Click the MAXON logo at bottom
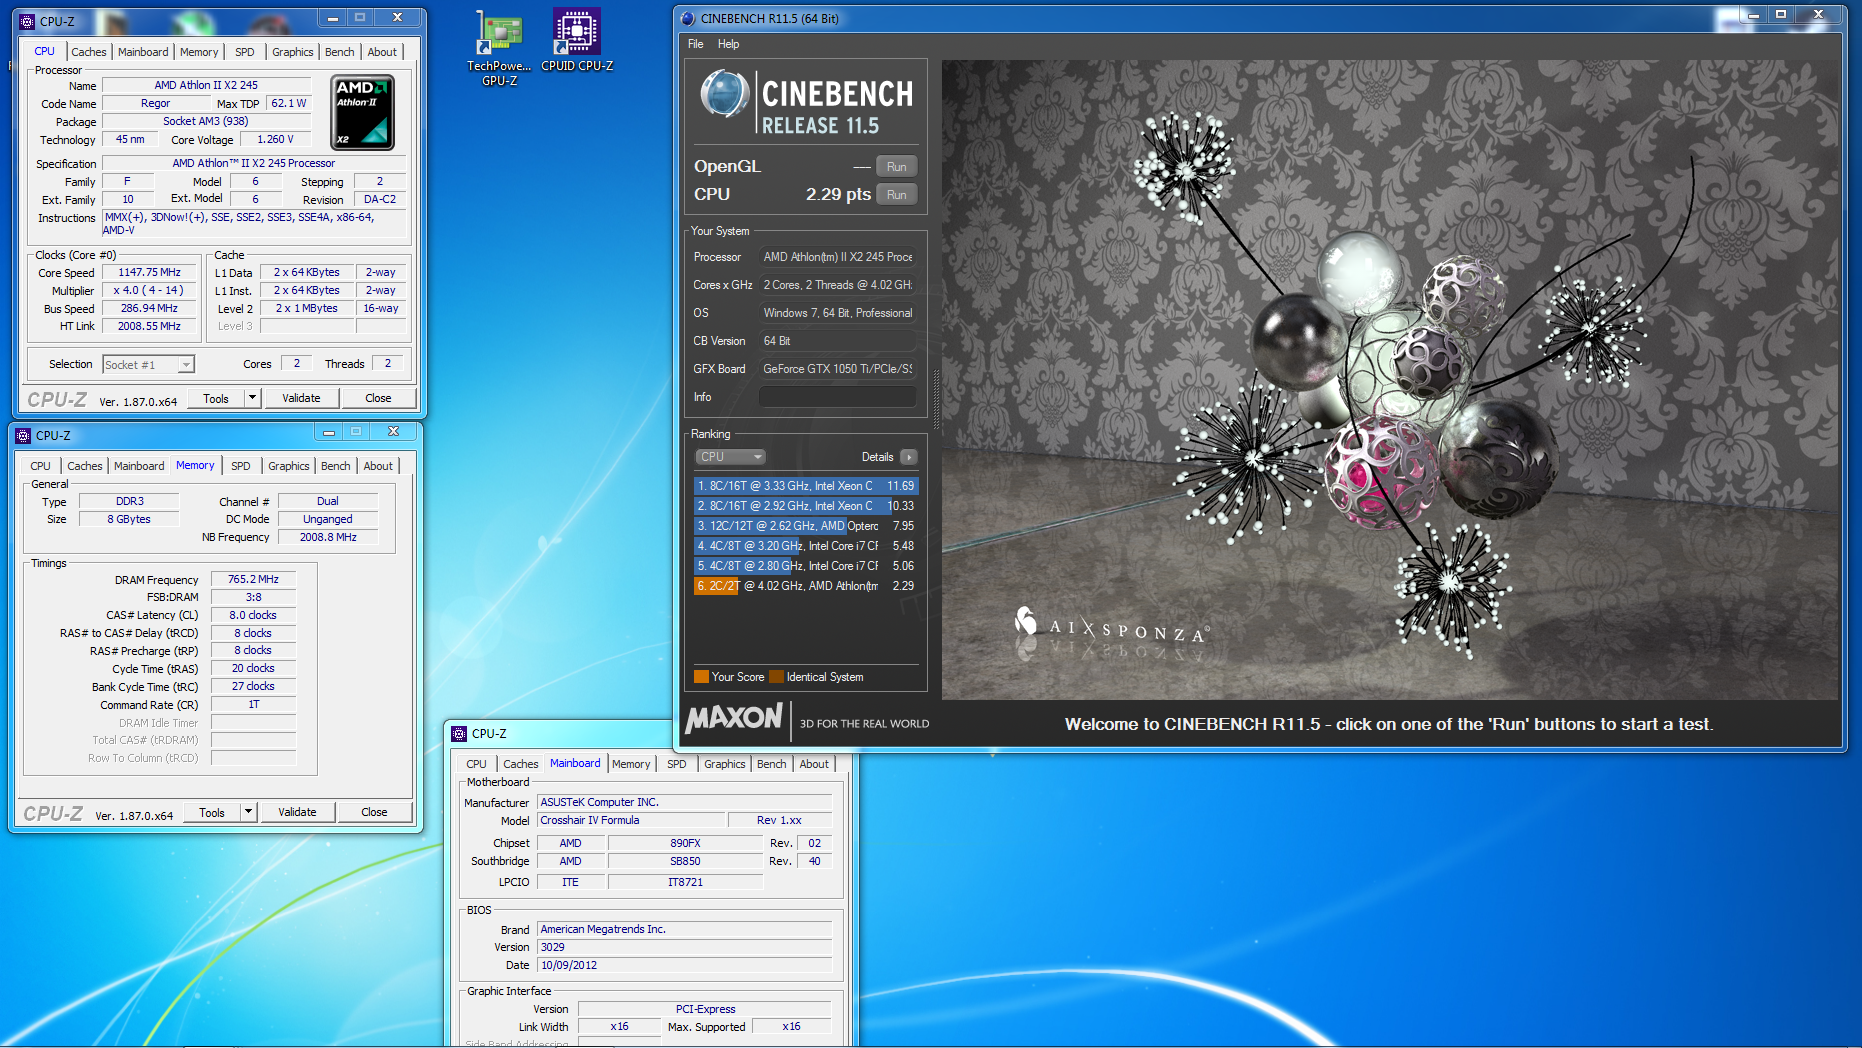Screen dimensions: 1862x1048 pos(734,718)
